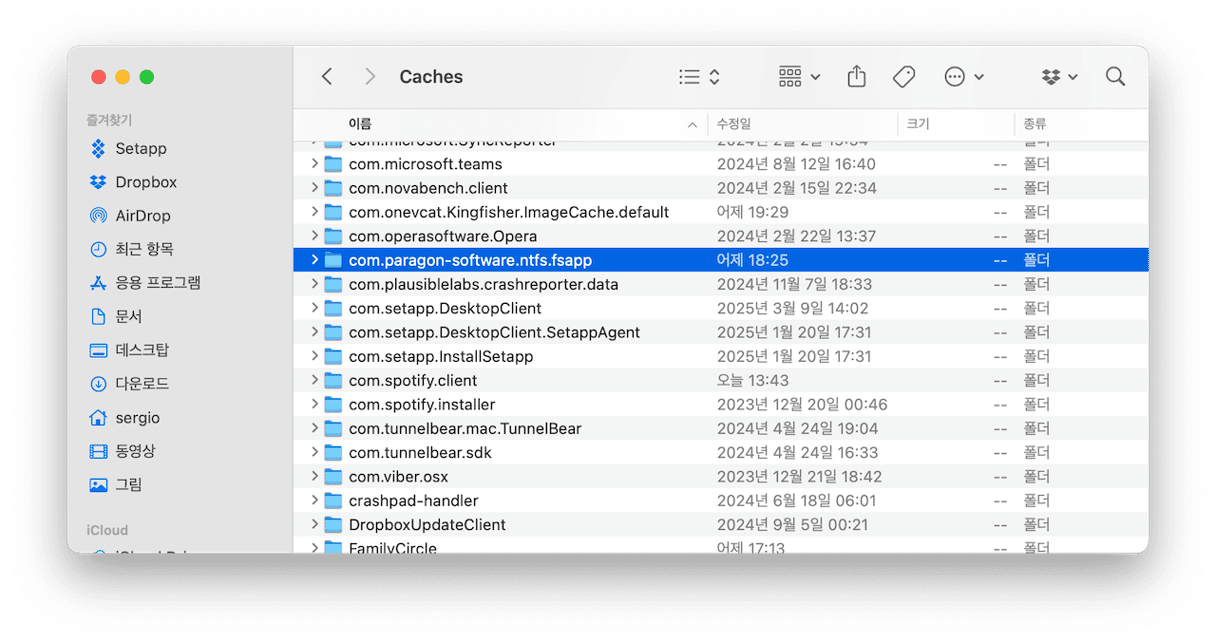
Task: Expand the com.setapp.InstallSetapp folder
Action: tap(314, 356)
